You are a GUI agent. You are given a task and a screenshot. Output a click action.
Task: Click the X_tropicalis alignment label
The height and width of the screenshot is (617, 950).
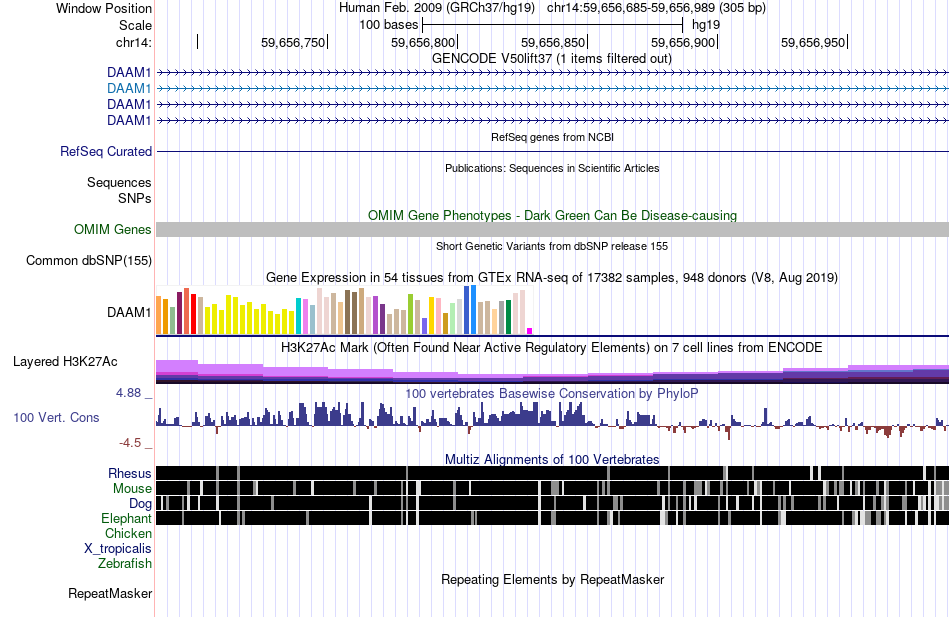pyautogui.click(x=118, y=549)
